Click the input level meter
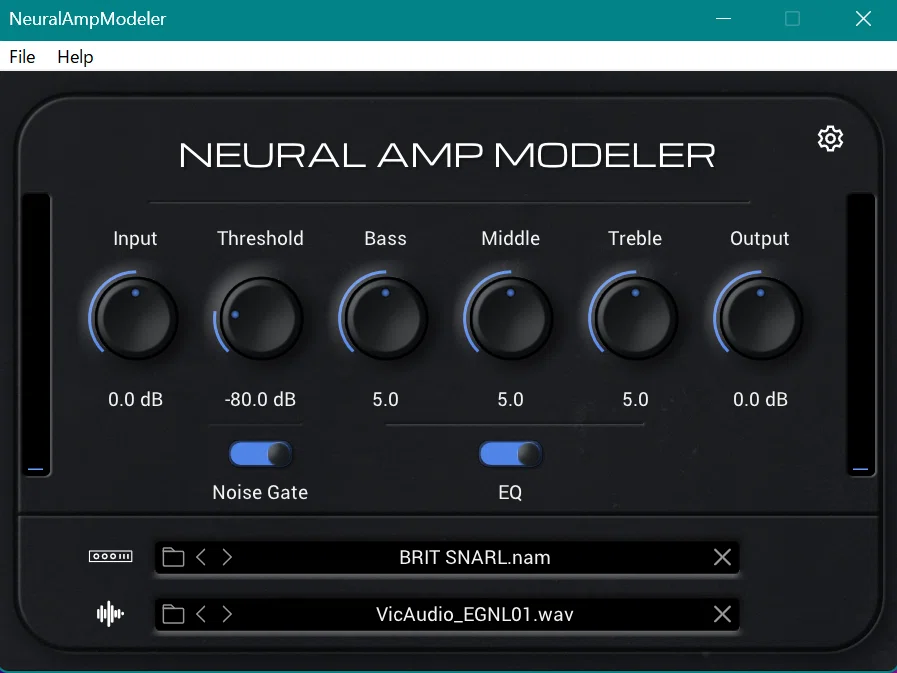The height and width of the screenshot is (673, 897). (x=36, y=335)
